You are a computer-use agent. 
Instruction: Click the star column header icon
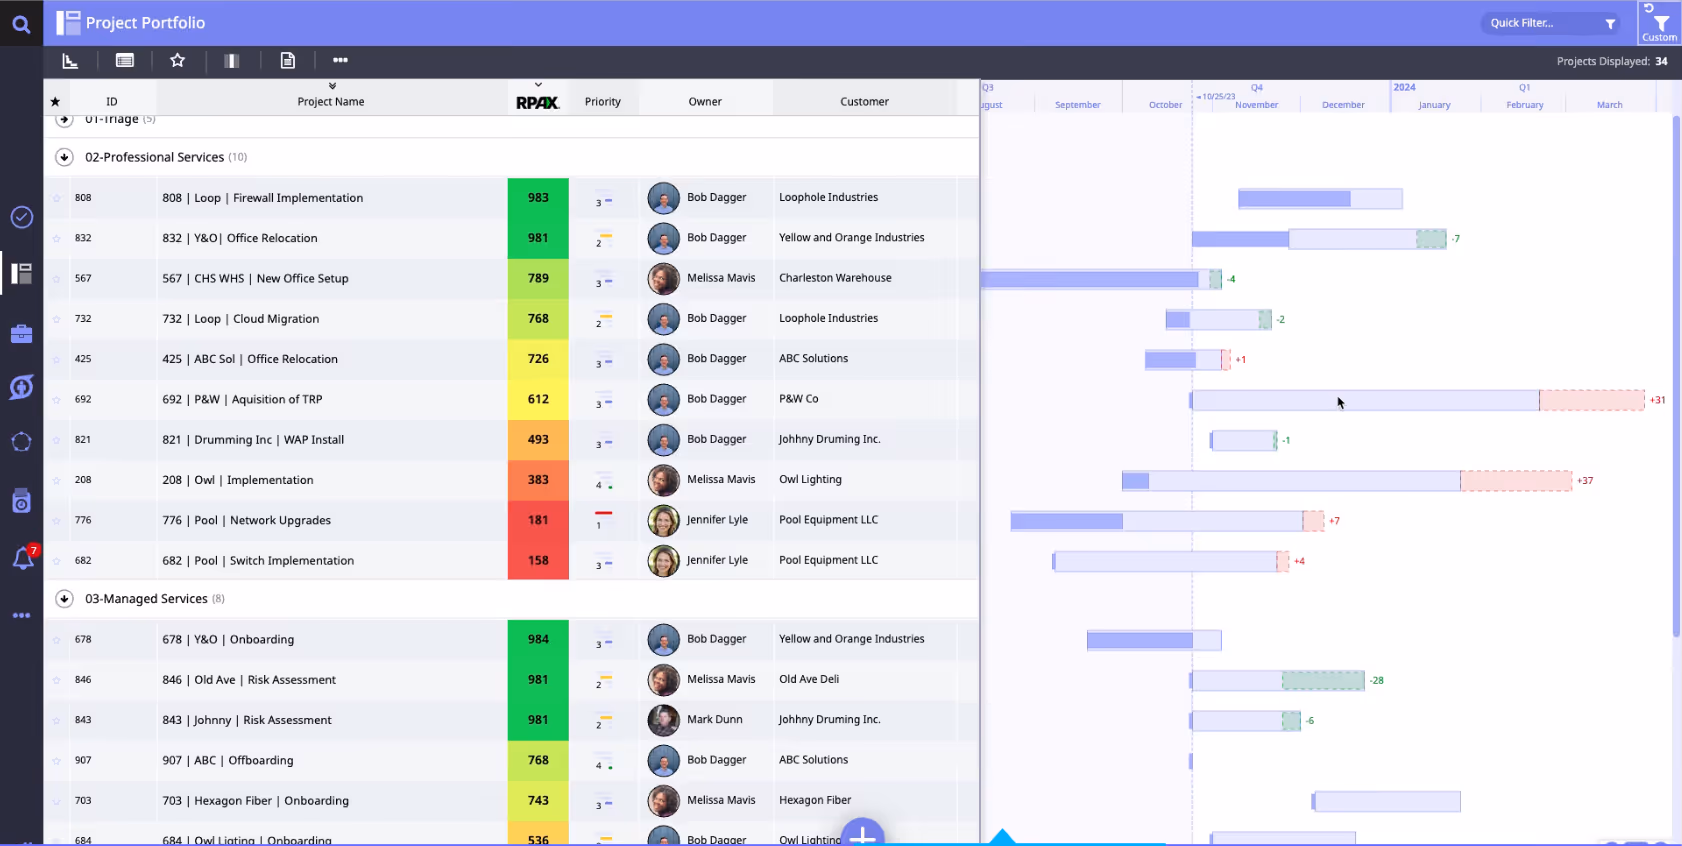coord(55,102)
